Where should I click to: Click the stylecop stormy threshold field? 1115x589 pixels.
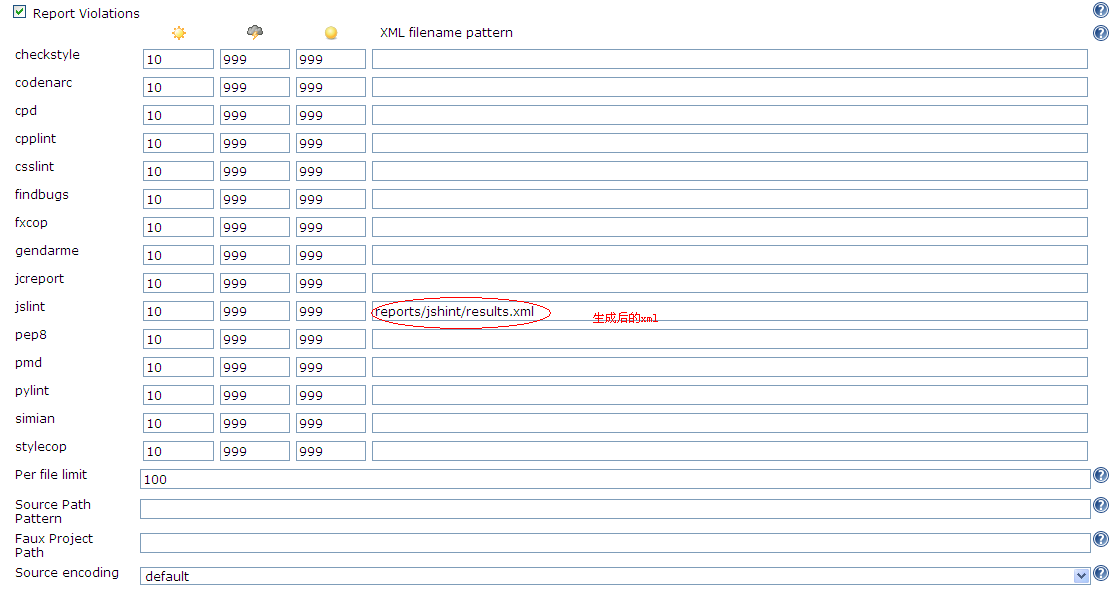[255, 451]
